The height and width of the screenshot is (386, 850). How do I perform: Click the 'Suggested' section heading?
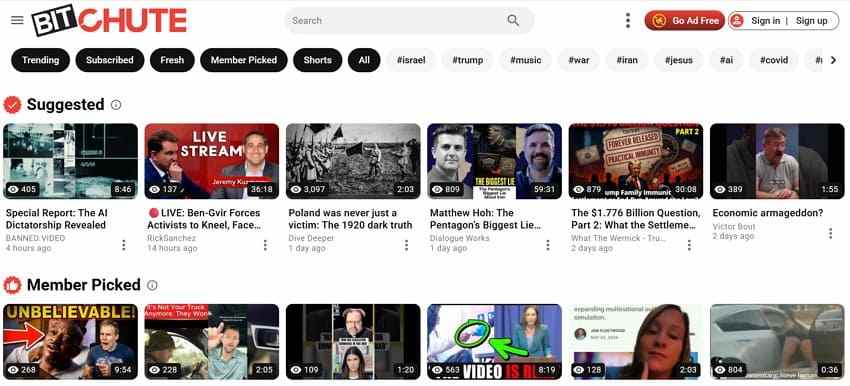pyautogui.click(x=66, y=105)
